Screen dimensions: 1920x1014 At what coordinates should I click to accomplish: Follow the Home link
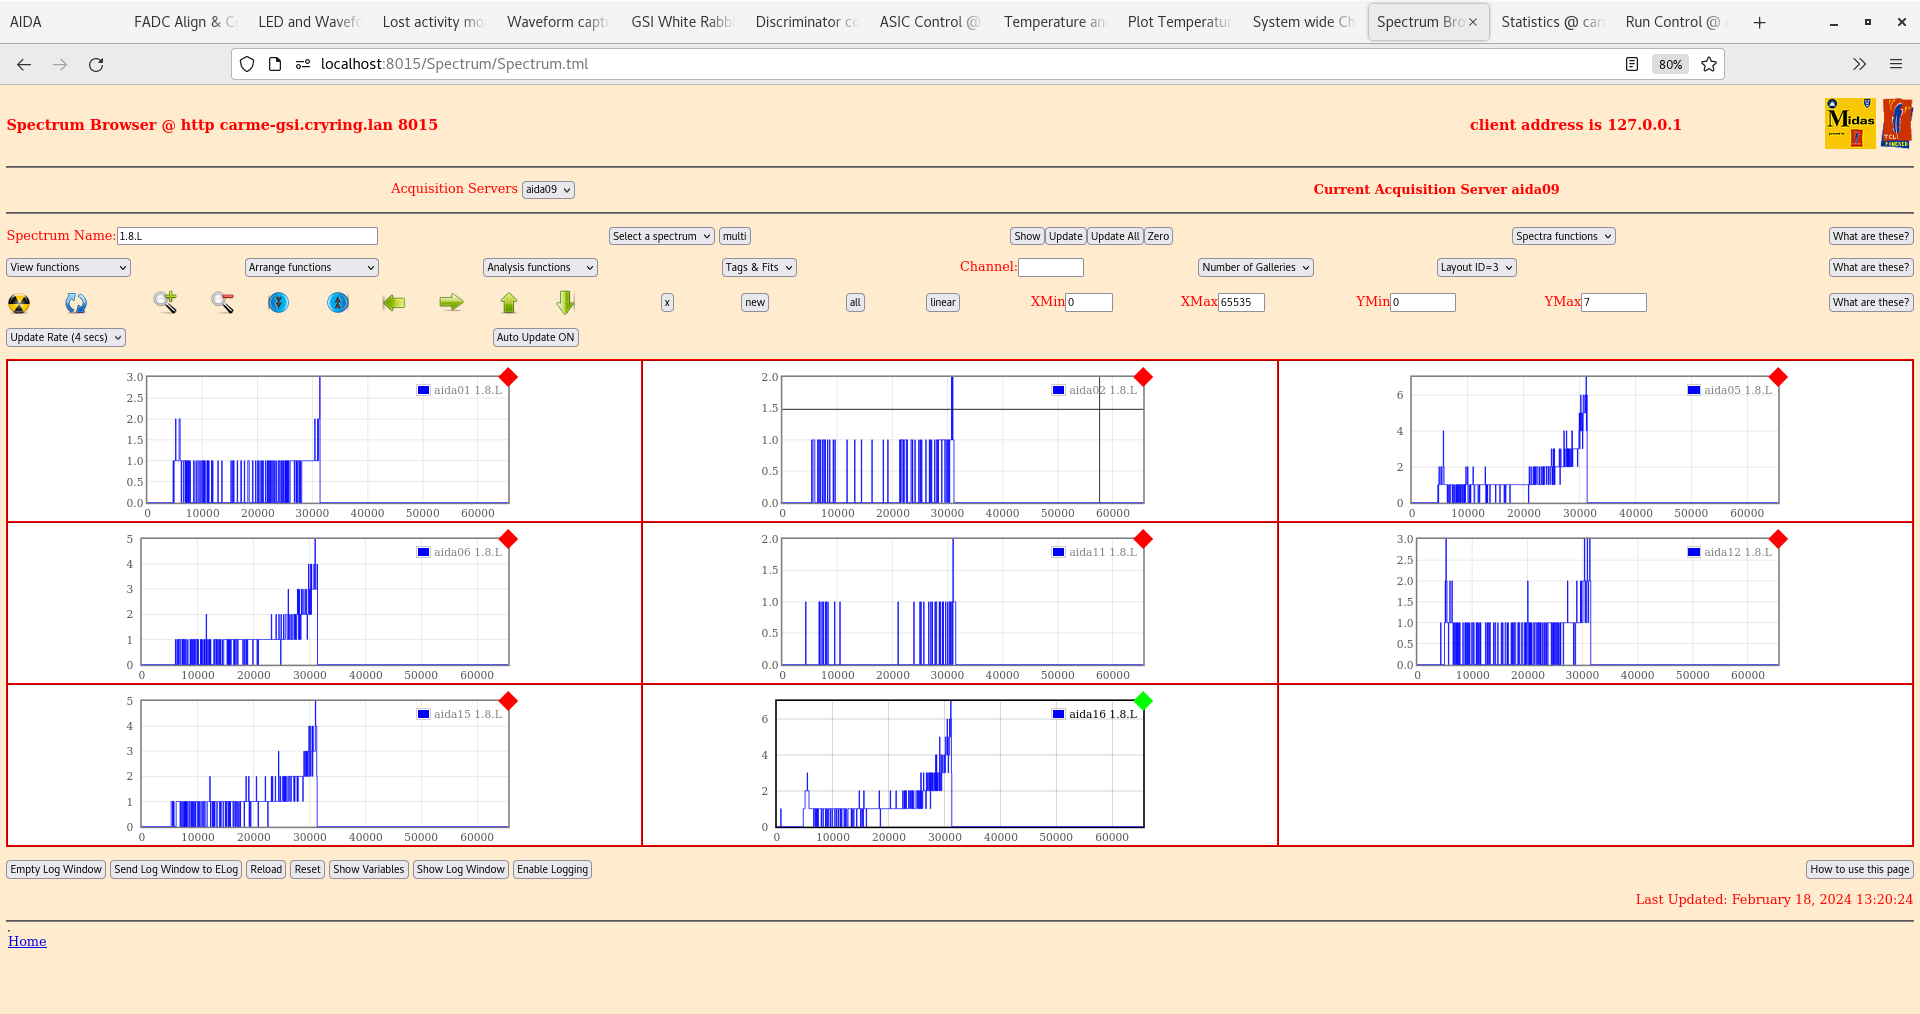(27, 942)
